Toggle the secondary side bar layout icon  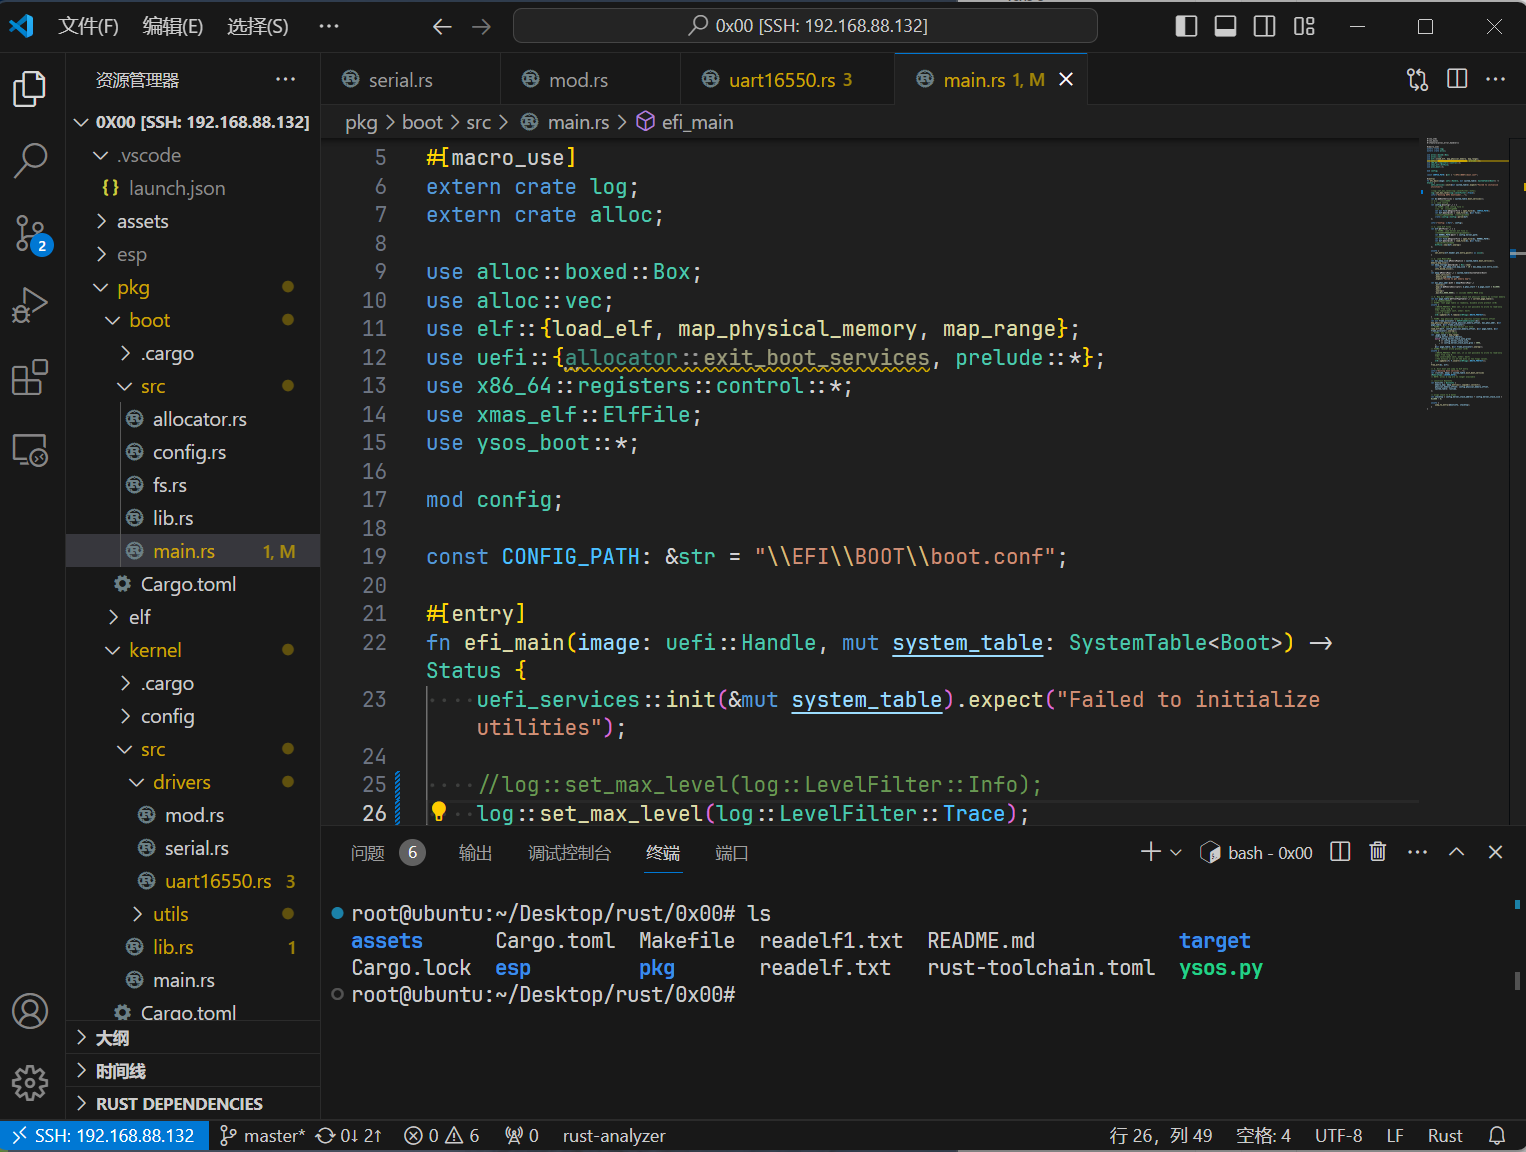pyautogui.click(x=1264, y=26)
